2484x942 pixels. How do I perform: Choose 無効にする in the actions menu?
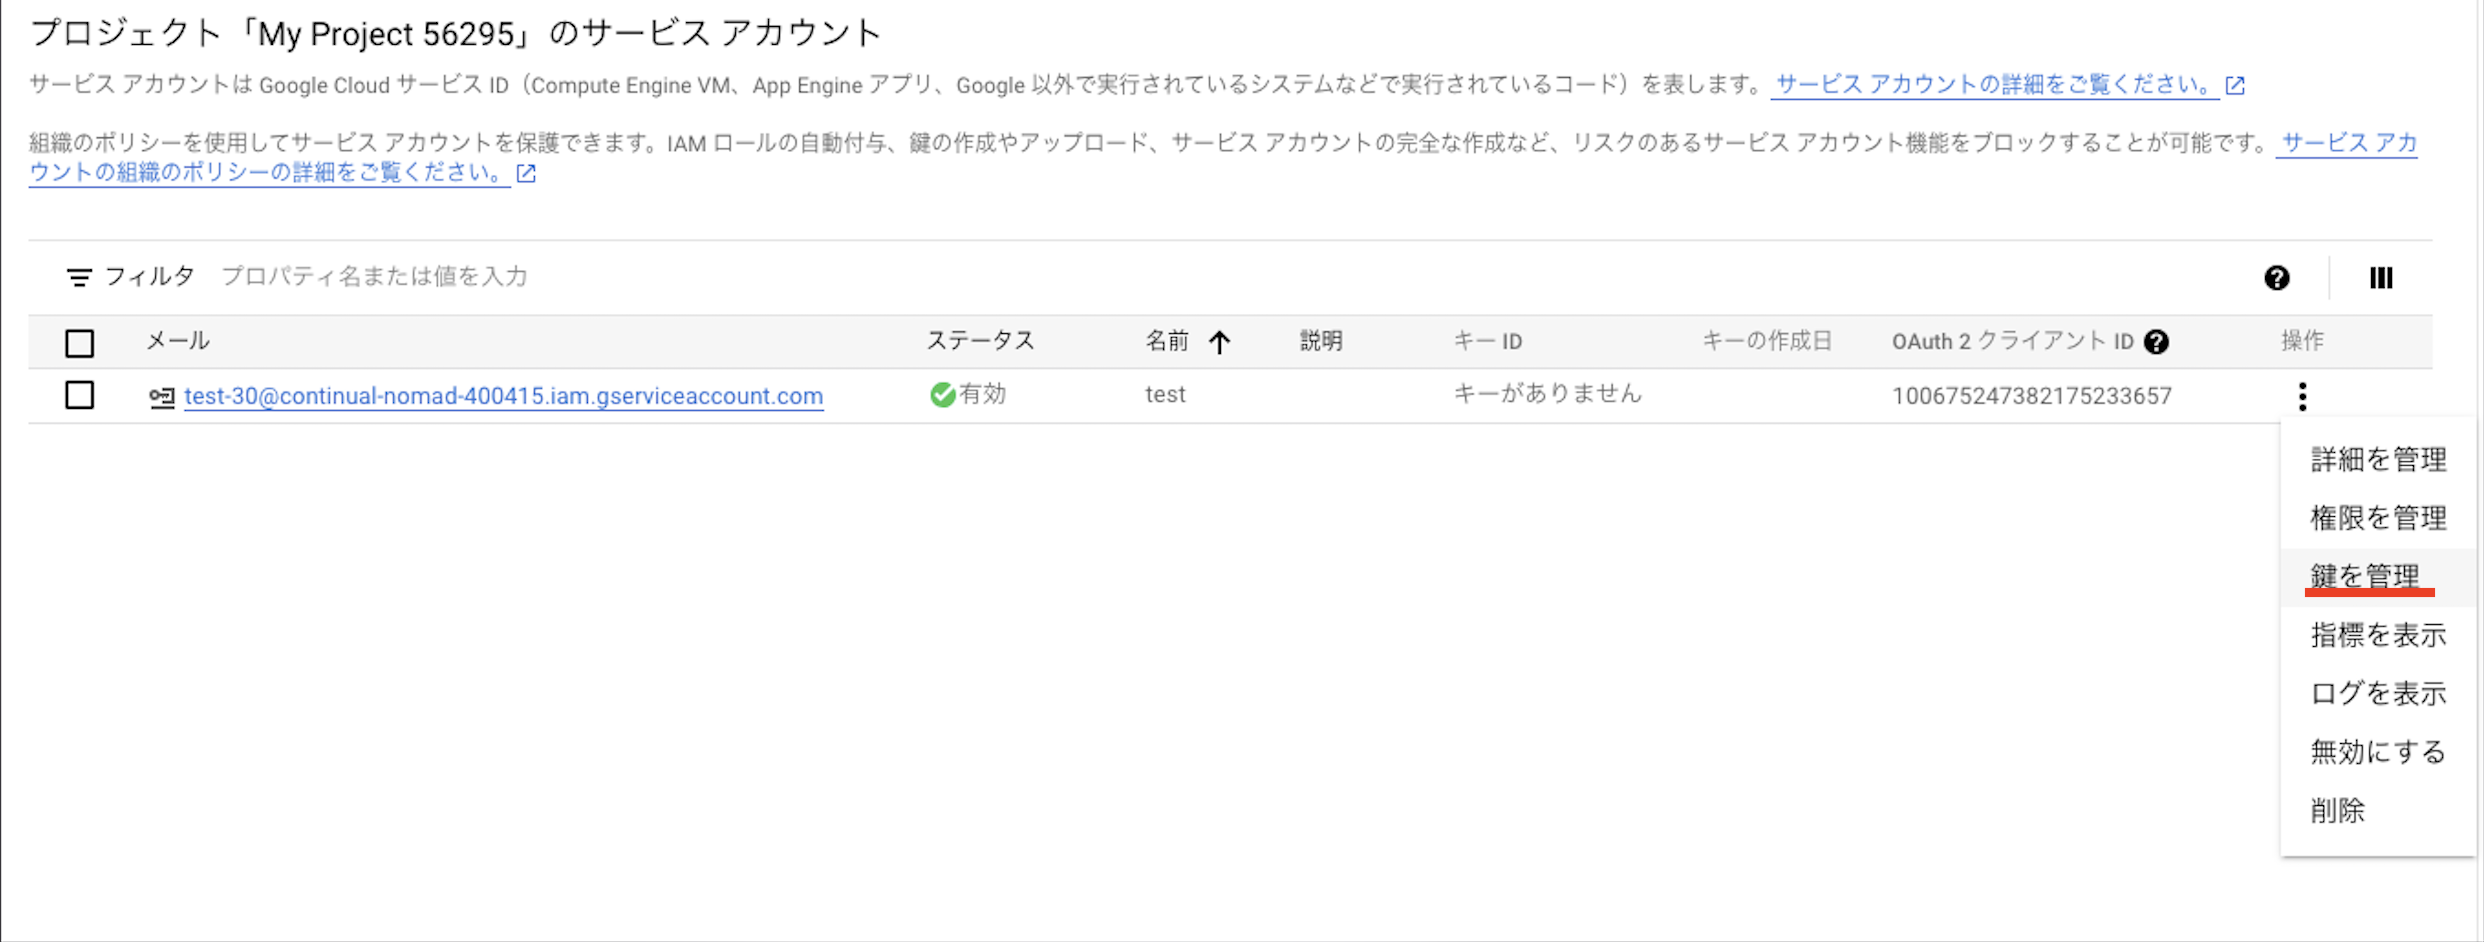(2378, 752)
